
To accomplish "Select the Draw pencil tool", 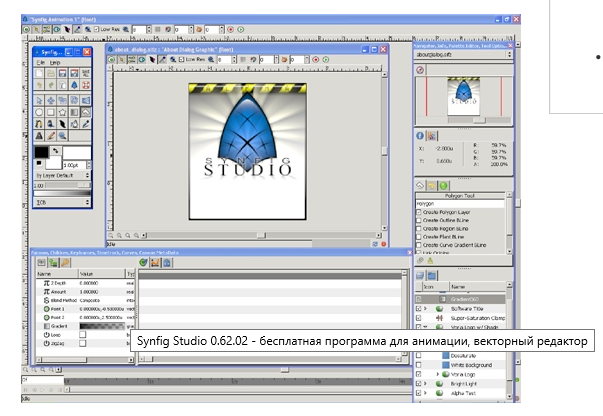I will click(x=50, y=136).
